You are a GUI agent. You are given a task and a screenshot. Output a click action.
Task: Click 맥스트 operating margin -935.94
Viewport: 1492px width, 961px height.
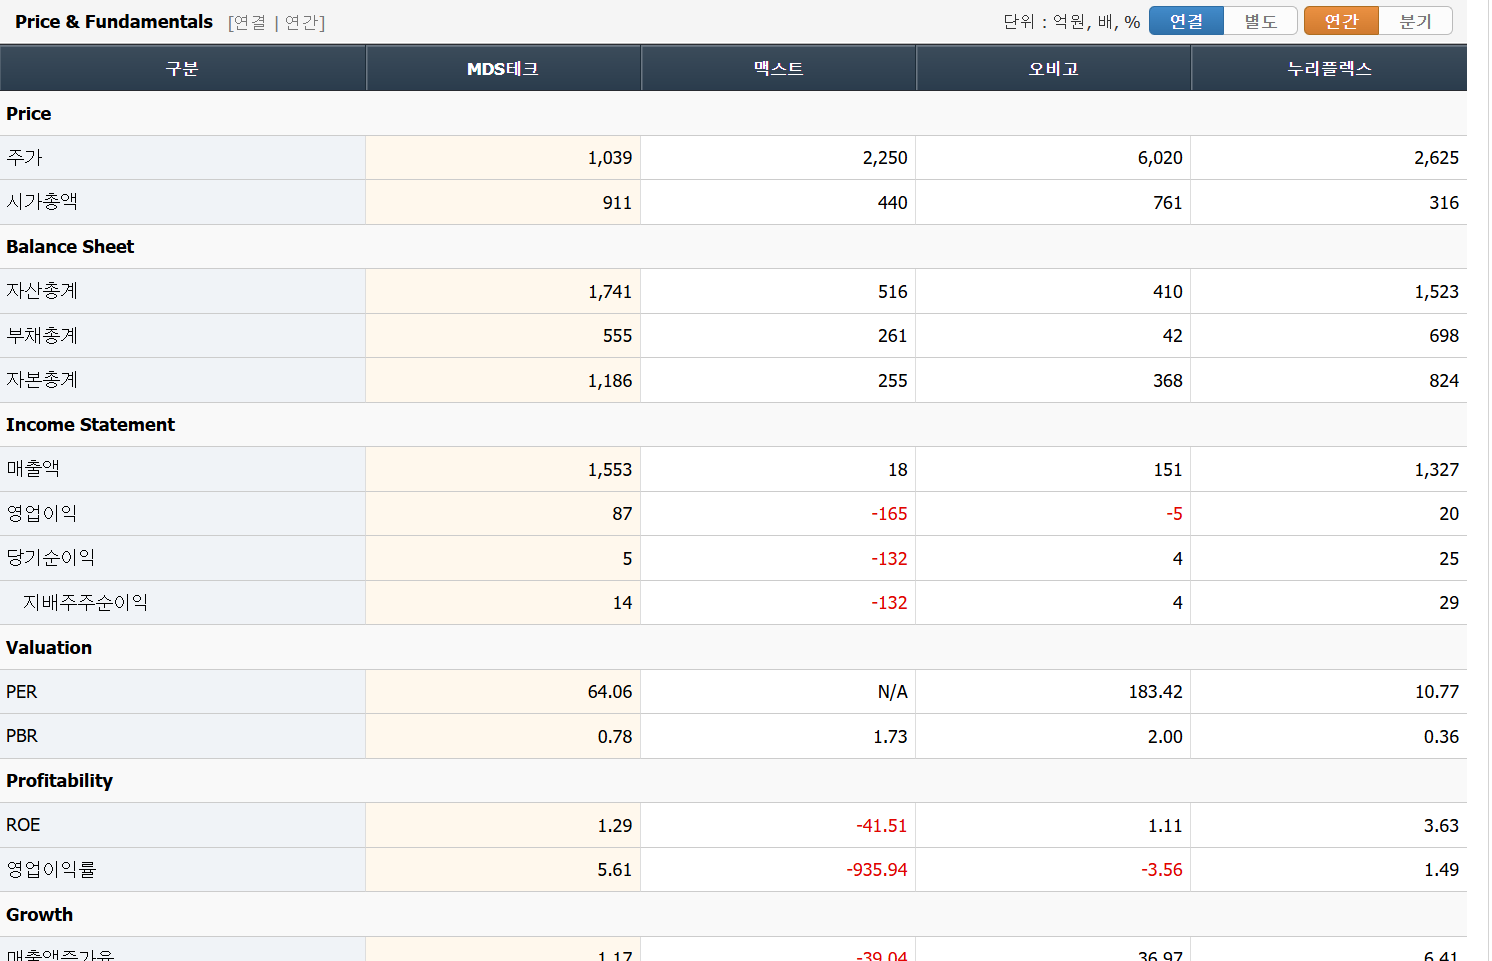click(877, 870)
